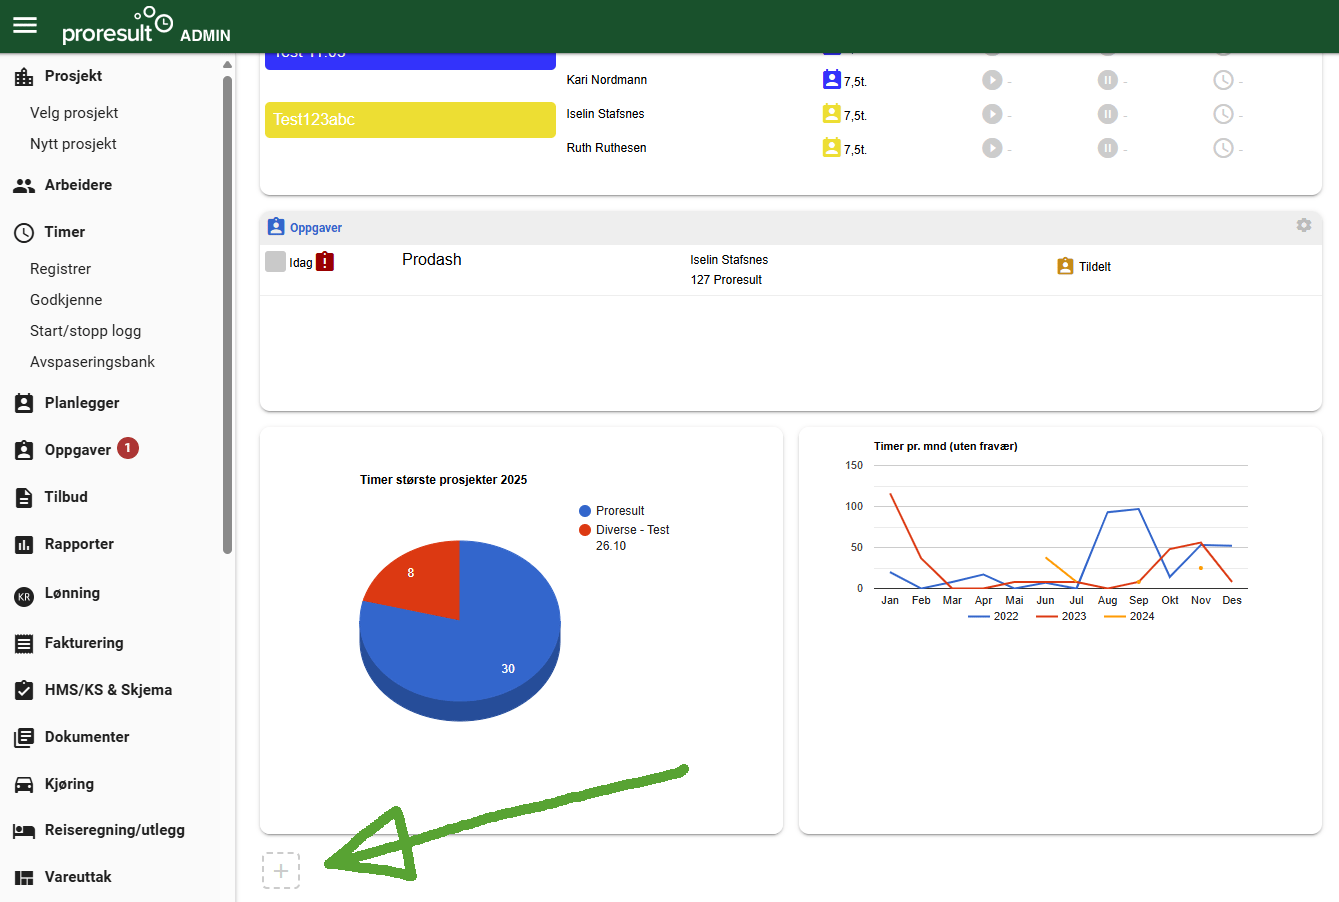The height and width of the screenshot is (902, 1339).
Task: Click 'Kari Nordmann' name
Action: [606, 80]
